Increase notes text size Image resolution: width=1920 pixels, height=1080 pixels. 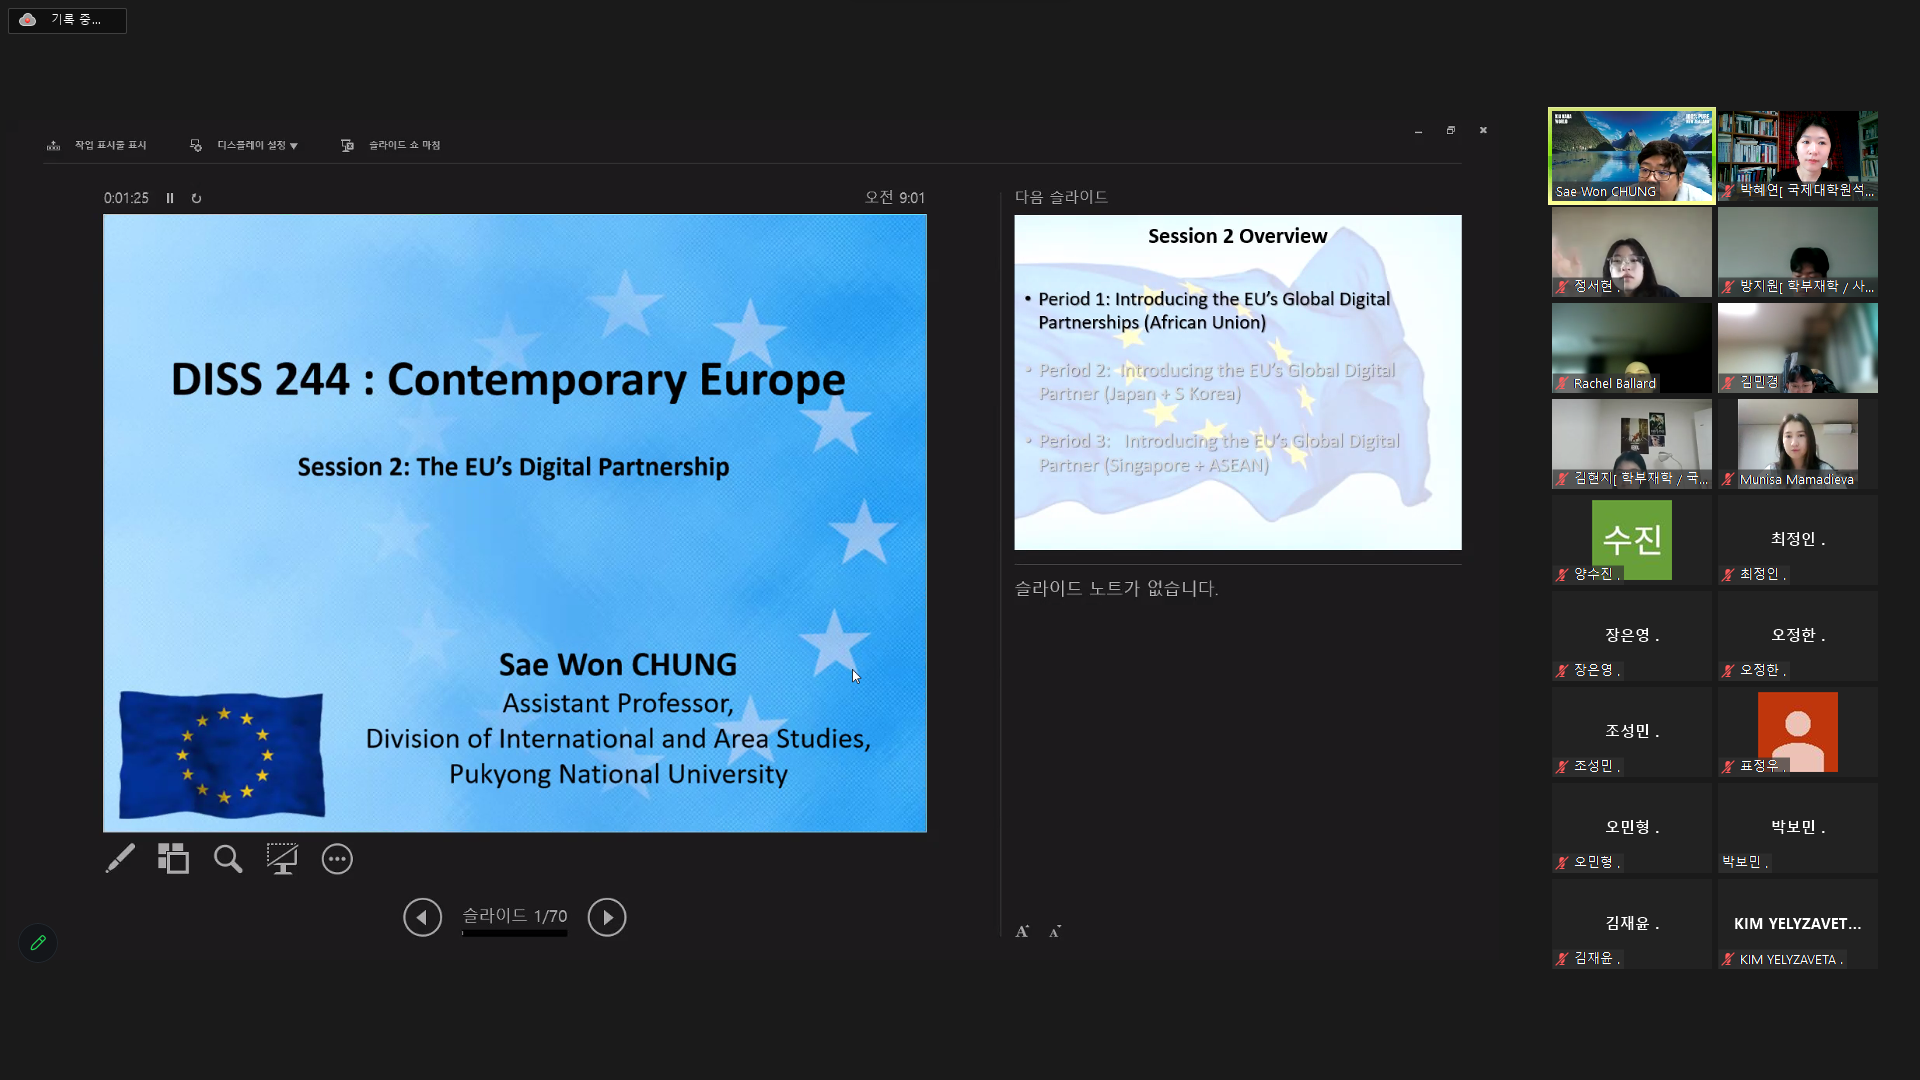(x=1022, y=931)
